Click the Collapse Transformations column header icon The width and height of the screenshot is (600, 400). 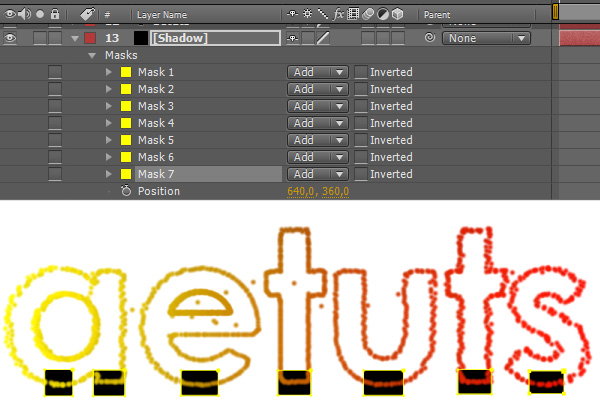point(307,14)
